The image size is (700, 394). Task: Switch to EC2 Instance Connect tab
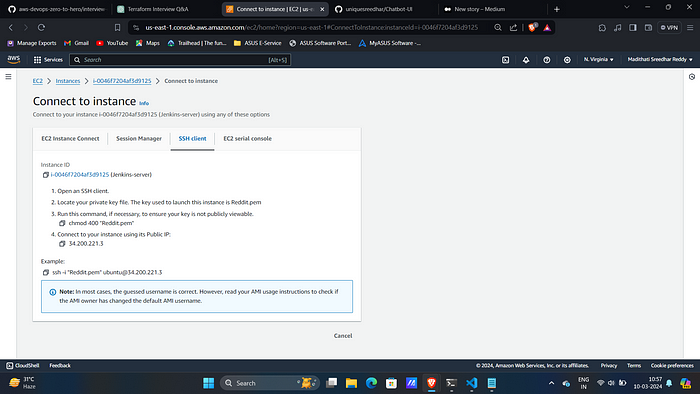[x=70, y=139]
